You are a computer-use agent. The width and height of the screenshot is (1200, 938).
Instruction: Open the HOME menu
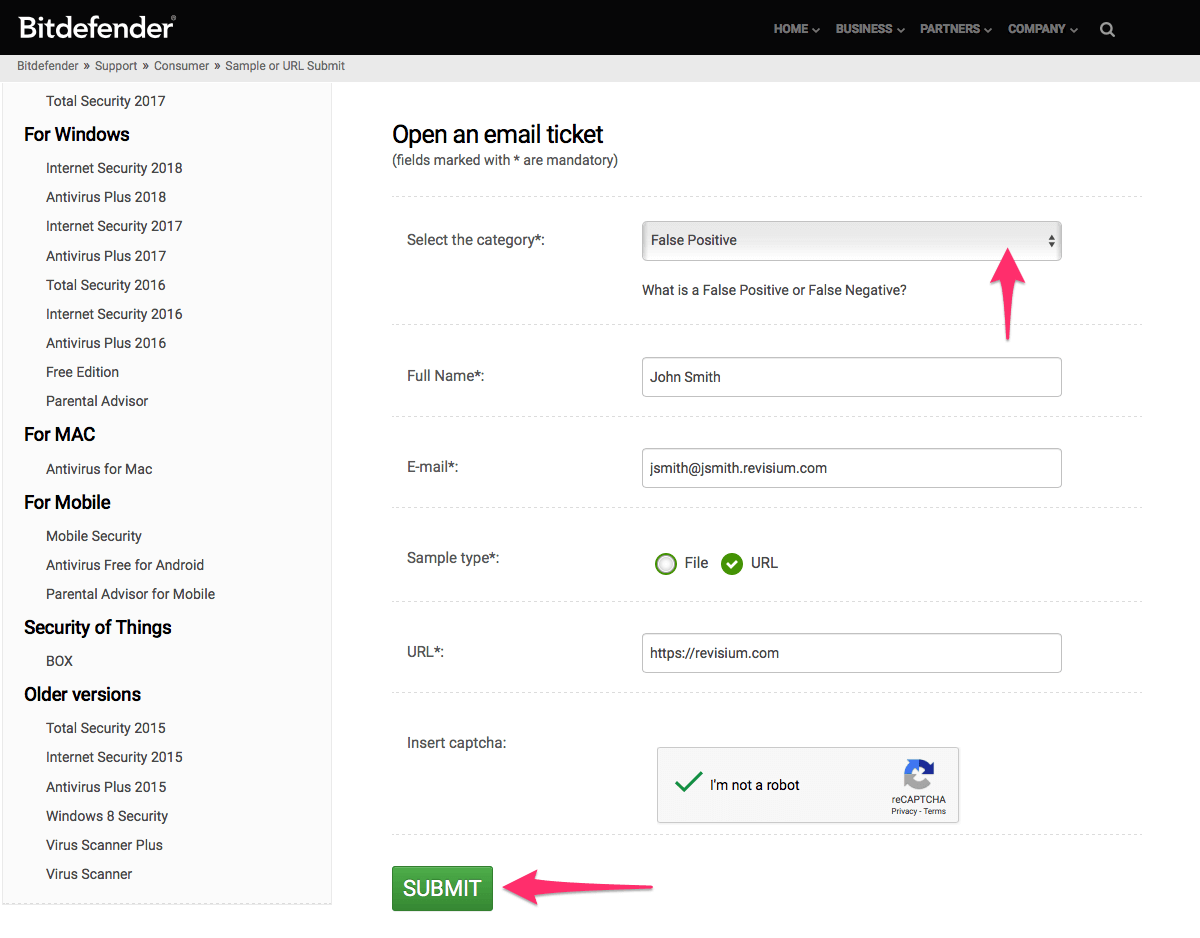click(x=796, y=29)
